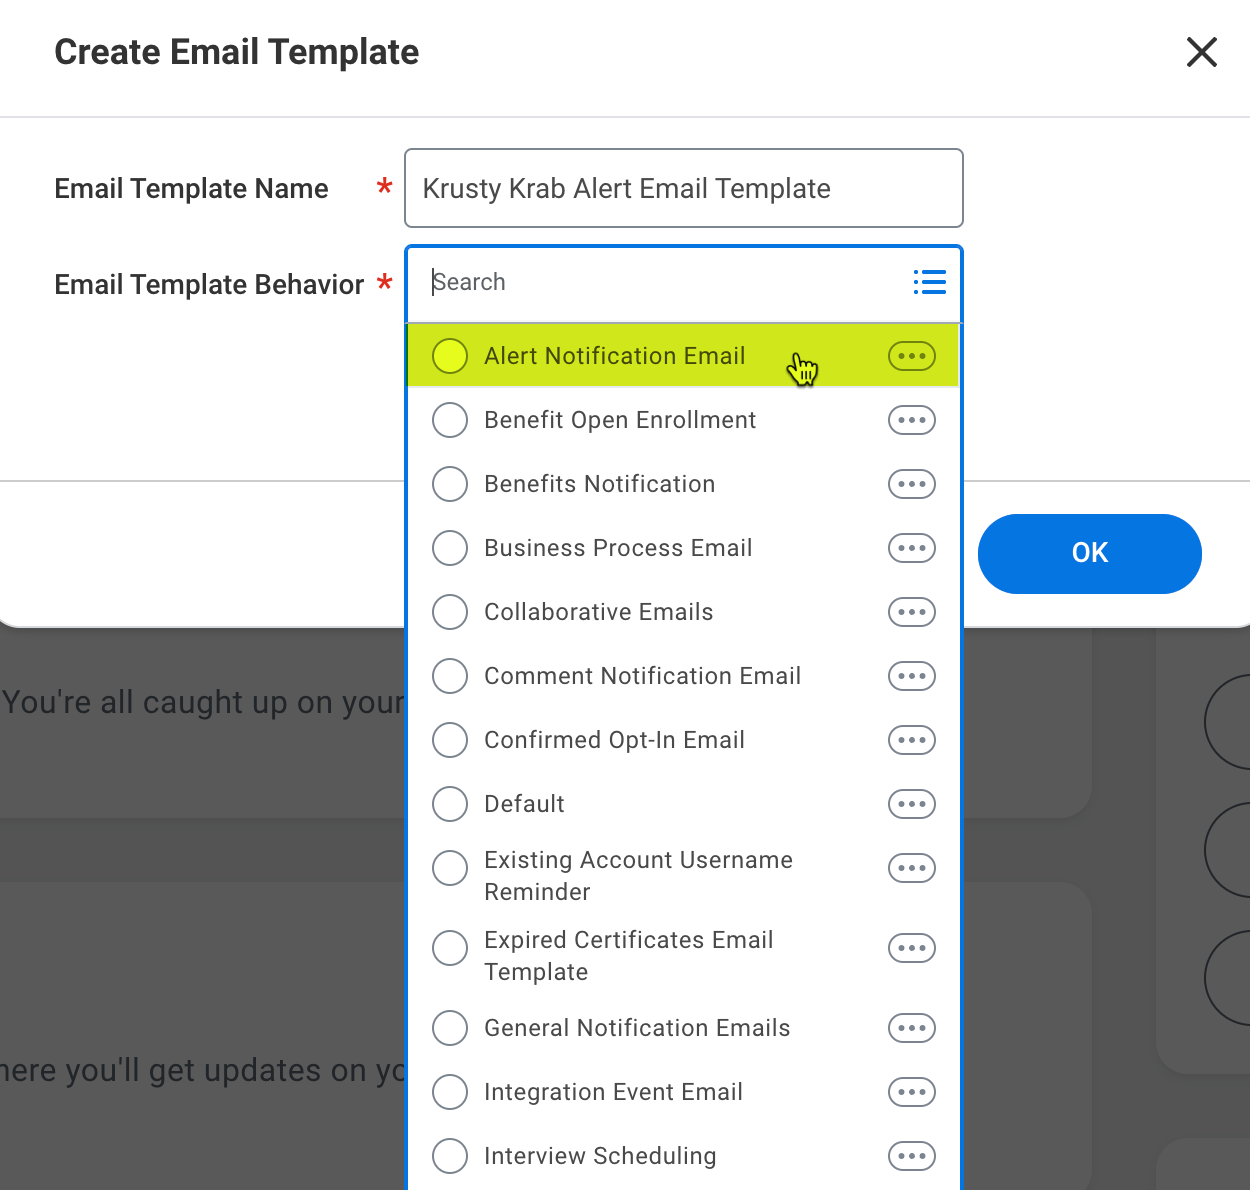Click the prompt list icon in Search box
The image size is (1250, 1190).
[x=929, y=282]
